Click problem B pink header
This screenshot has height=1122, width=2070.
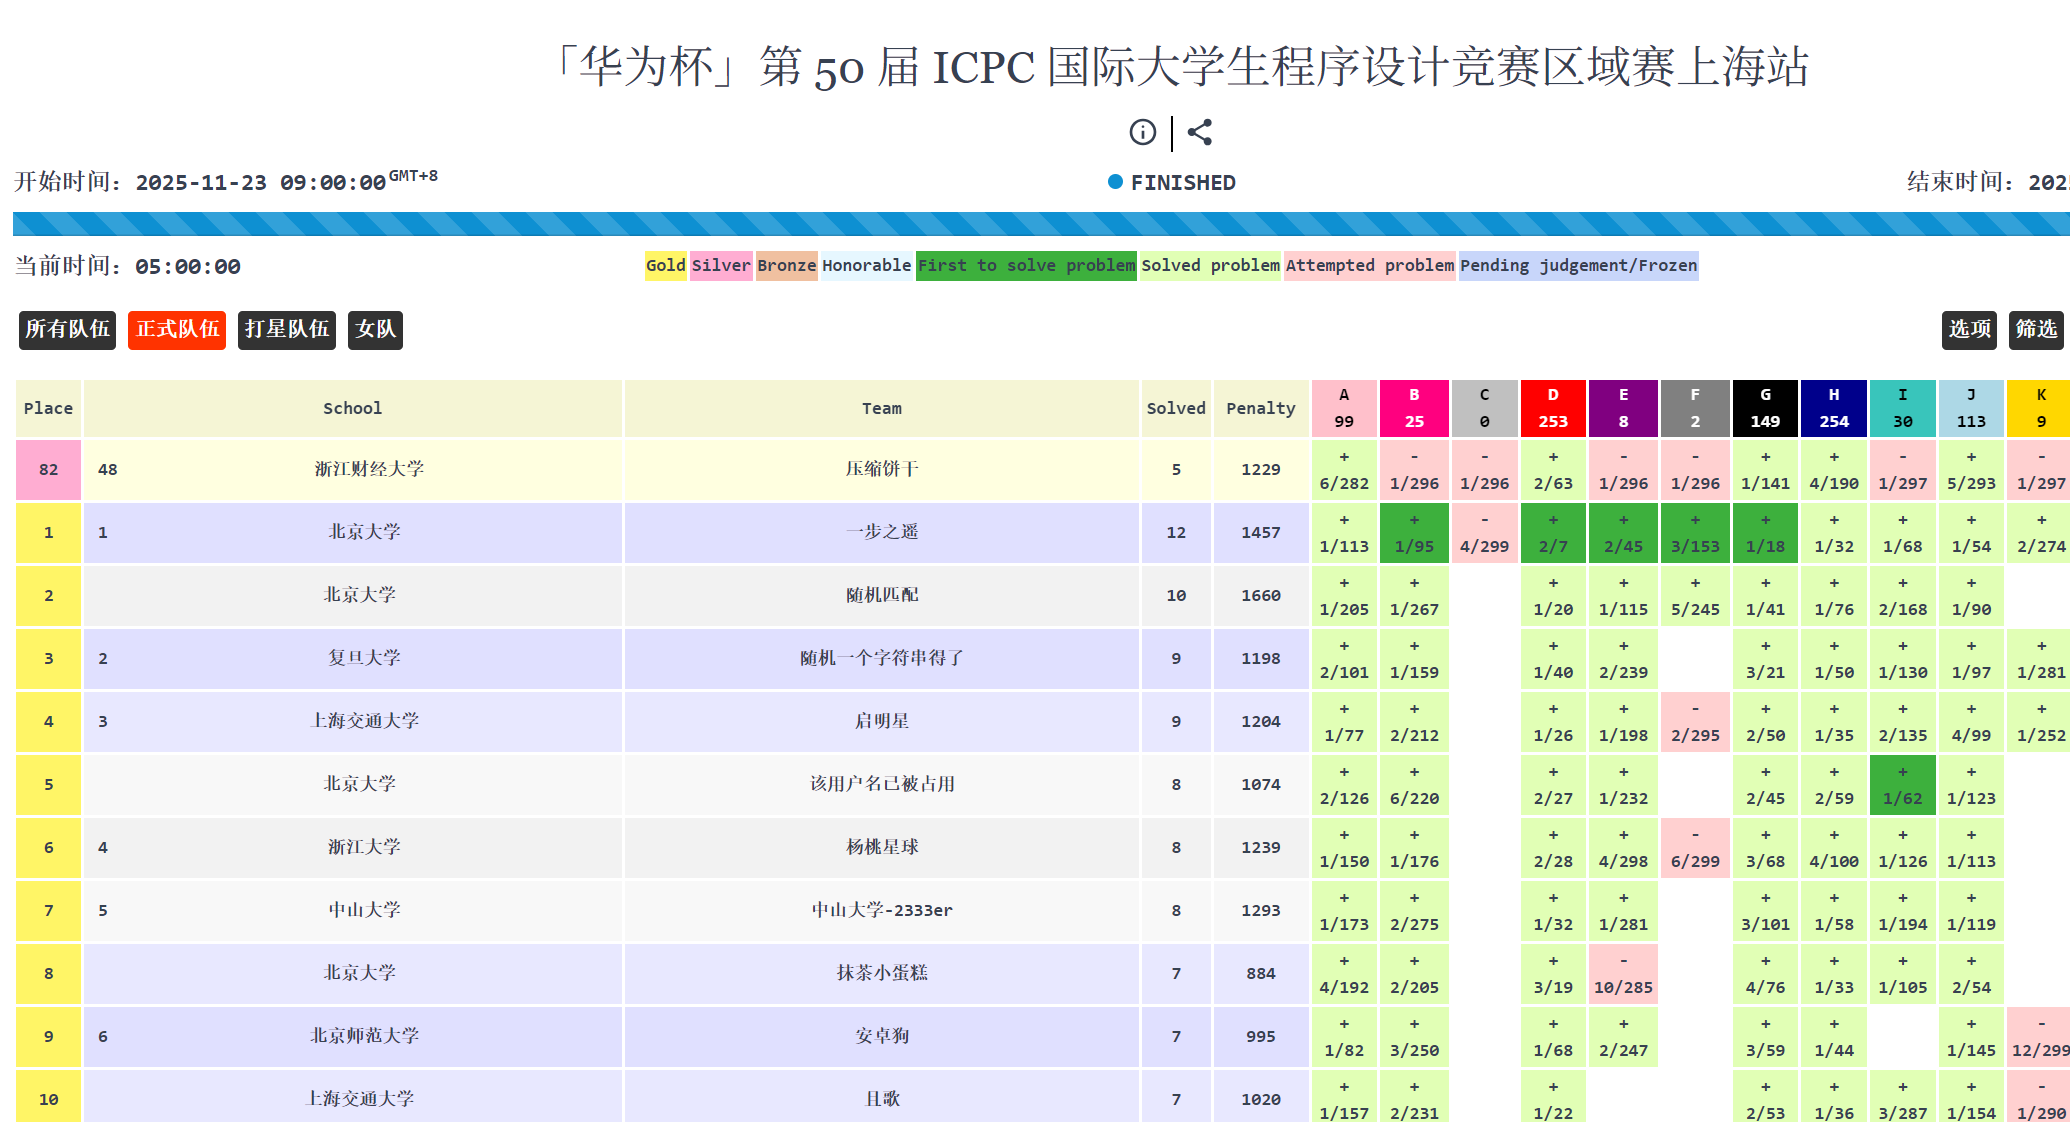[1414, 408]
